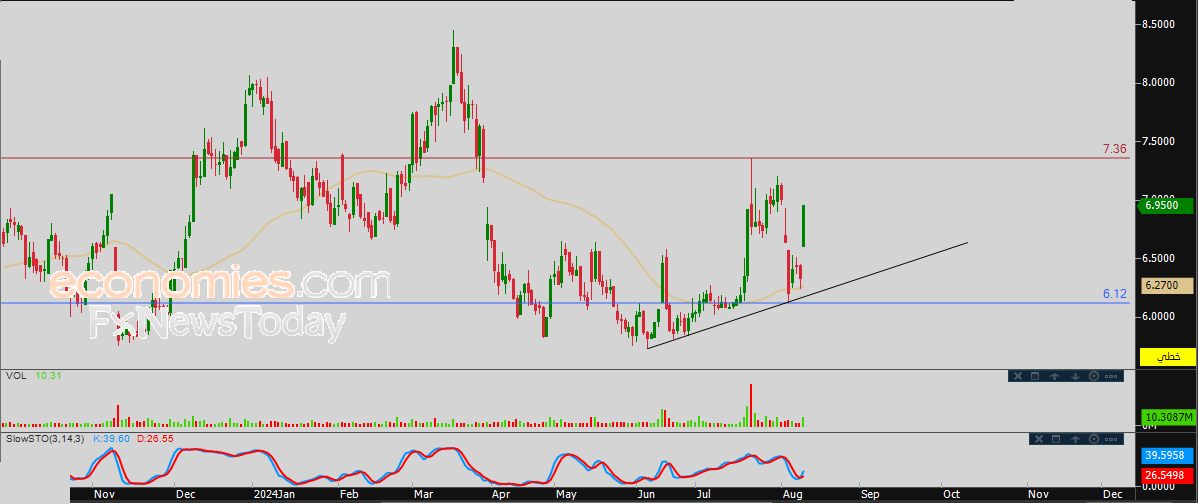Screen dimensions: 1198x504
Task: Click the yellow خطي scale label
Action: pyautogui.click(x=1167, y=357)
